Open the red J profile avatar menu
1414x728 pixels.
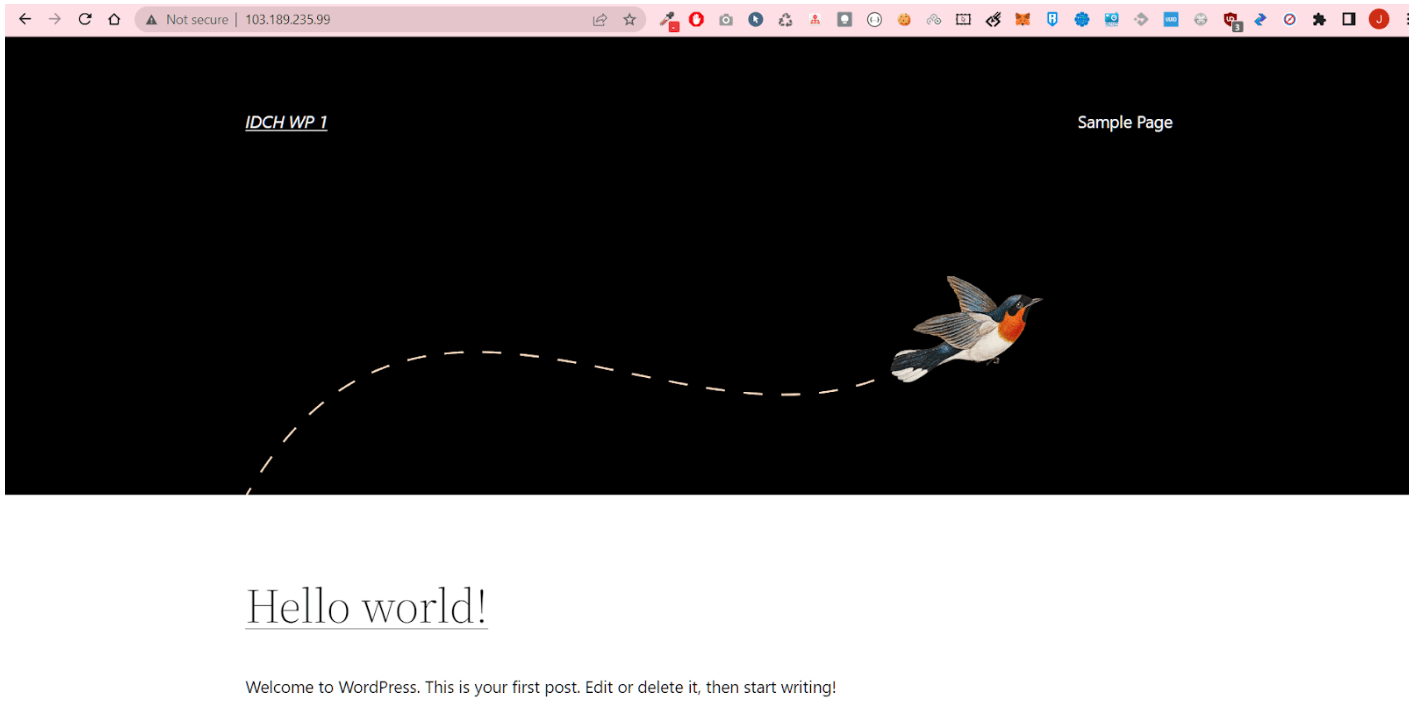[1379, 19]
